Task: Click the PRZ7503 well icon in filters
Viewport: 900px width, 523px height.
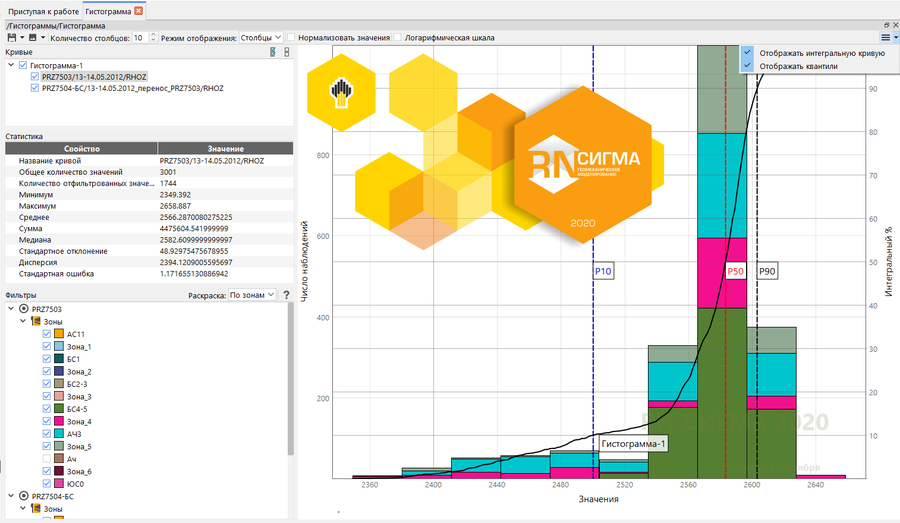Action: (23, 309)
